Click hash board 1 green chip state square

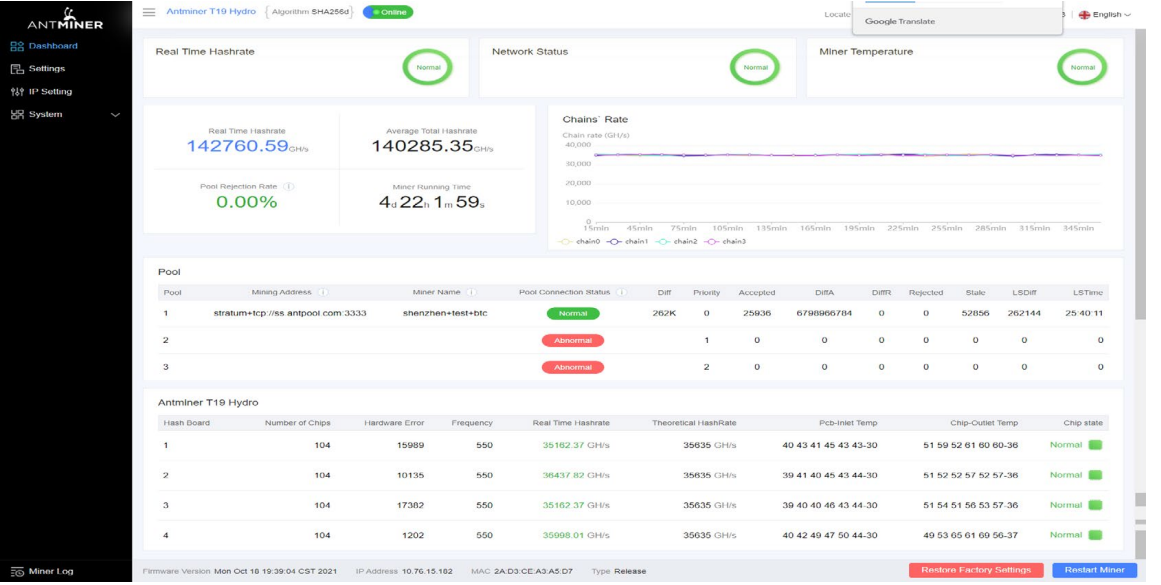click(1095, 445)
